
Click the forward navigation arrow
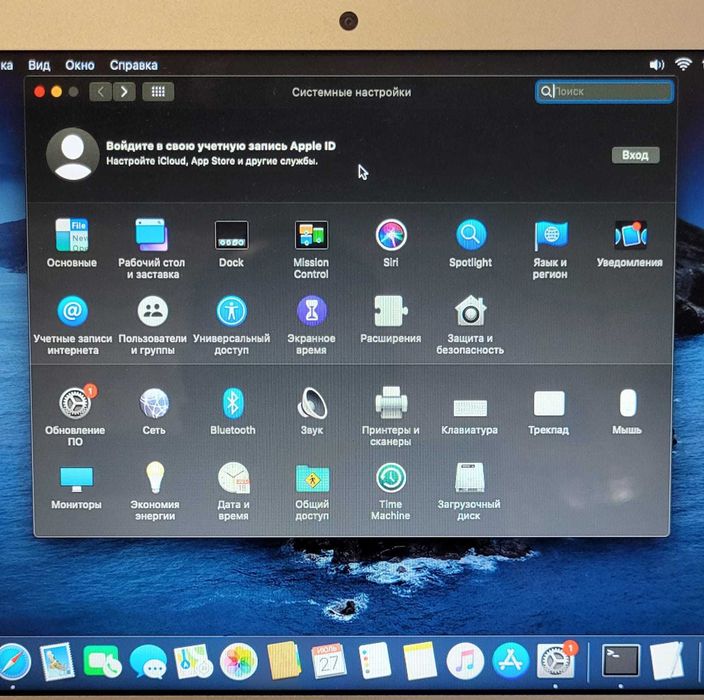(124, 92)
